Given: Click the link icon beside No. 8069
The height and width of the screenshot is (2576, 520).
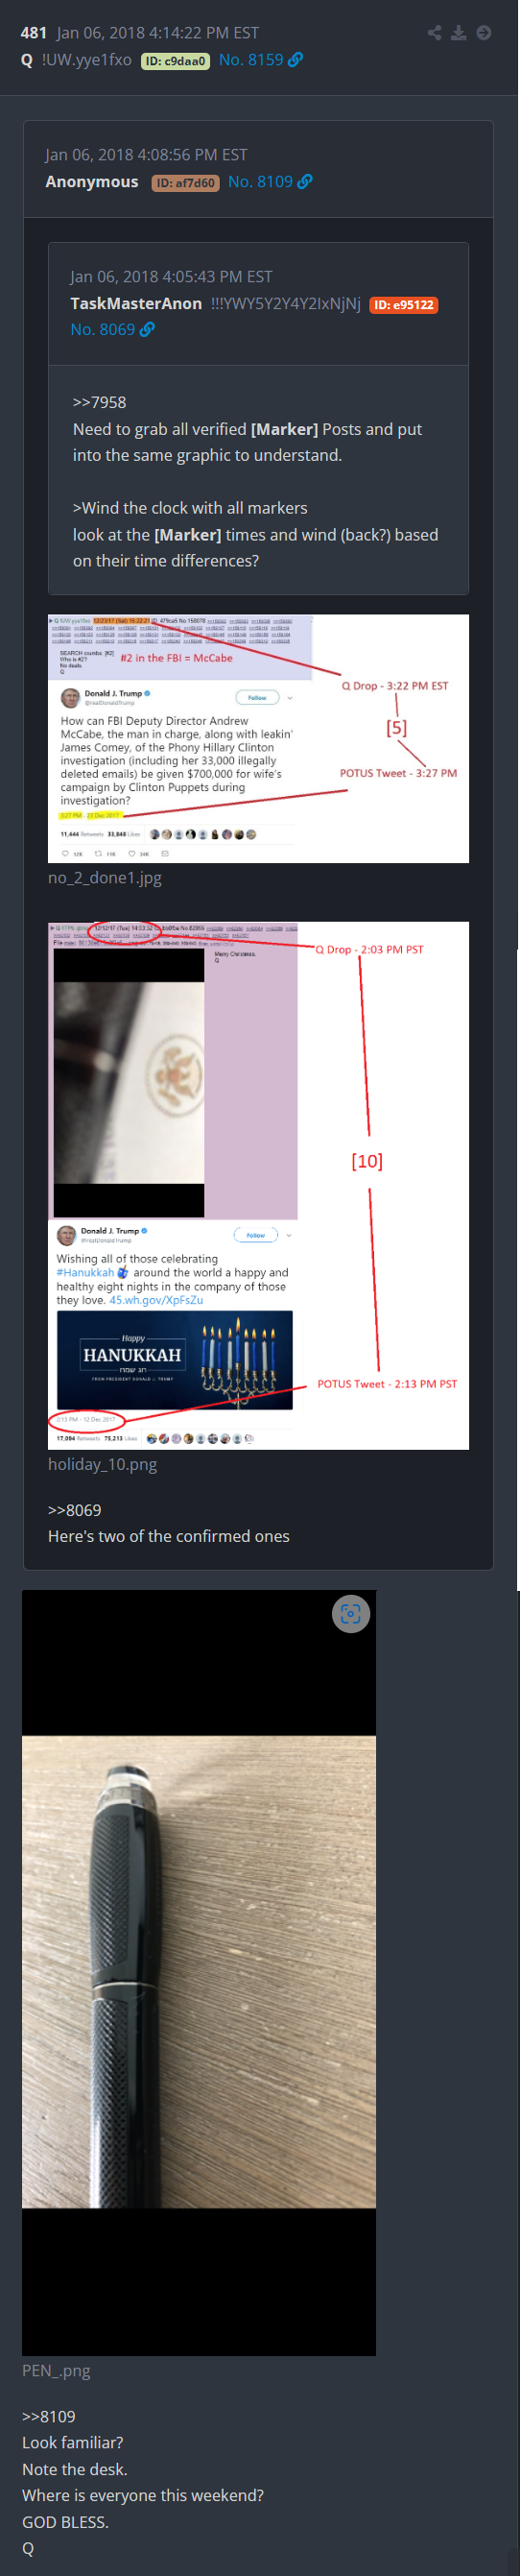Looking at the screenshot, I should [x=147, y=329].
